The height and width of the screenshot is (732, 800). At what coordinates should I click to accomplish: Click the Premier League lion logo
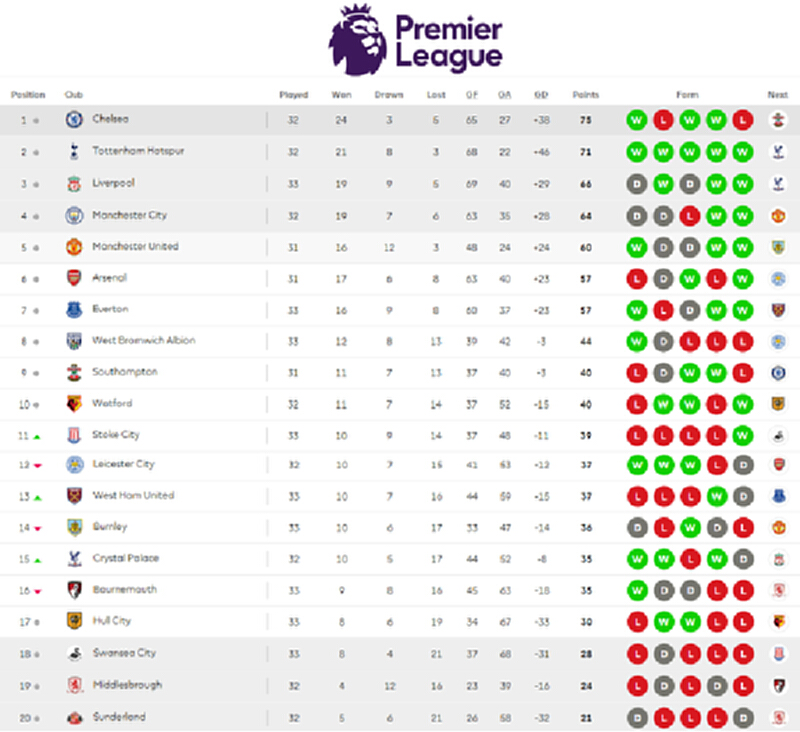click(x=357, y=40)
